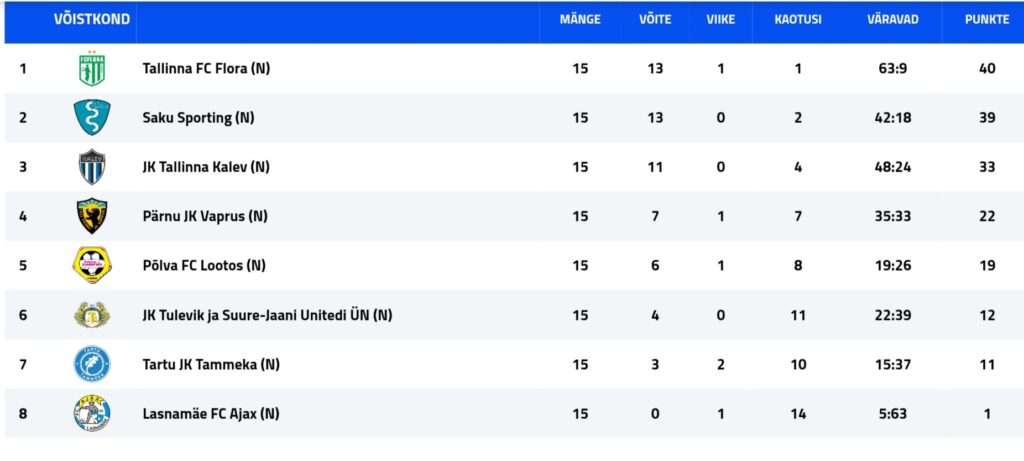Open the JK Tulevik club emblem
This screenshot has height=461, width=1024.
92,315
